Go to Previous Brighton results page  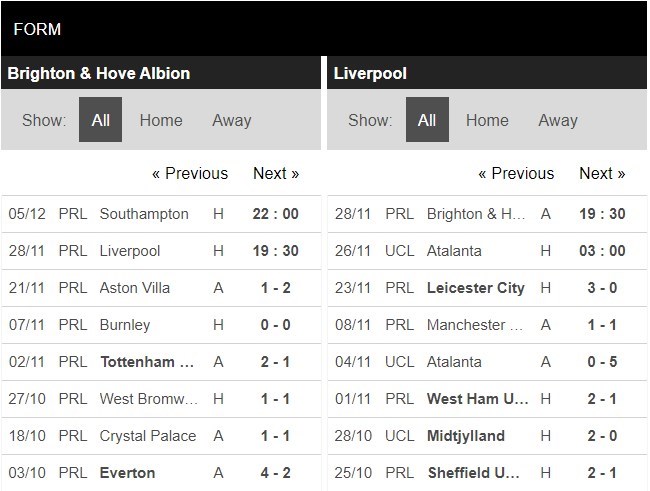[x=190, y=173]
